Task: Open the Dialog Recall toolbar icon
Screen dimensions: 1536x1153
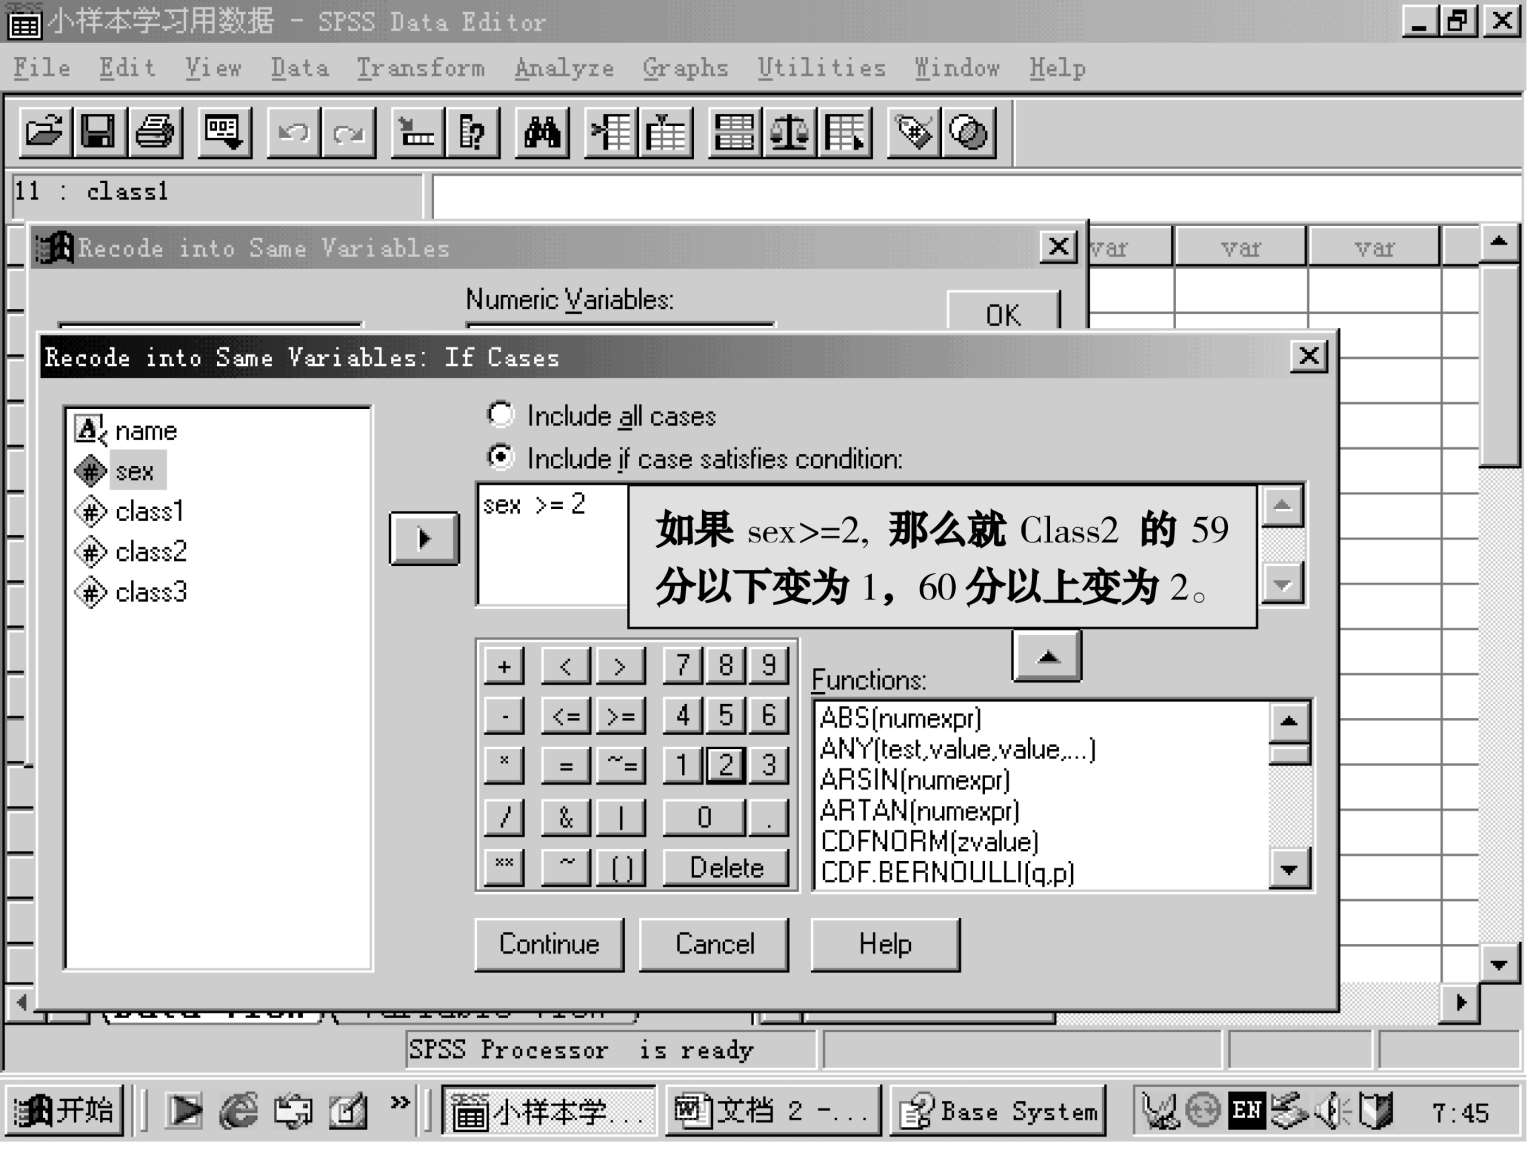Action: click(224, 132)
